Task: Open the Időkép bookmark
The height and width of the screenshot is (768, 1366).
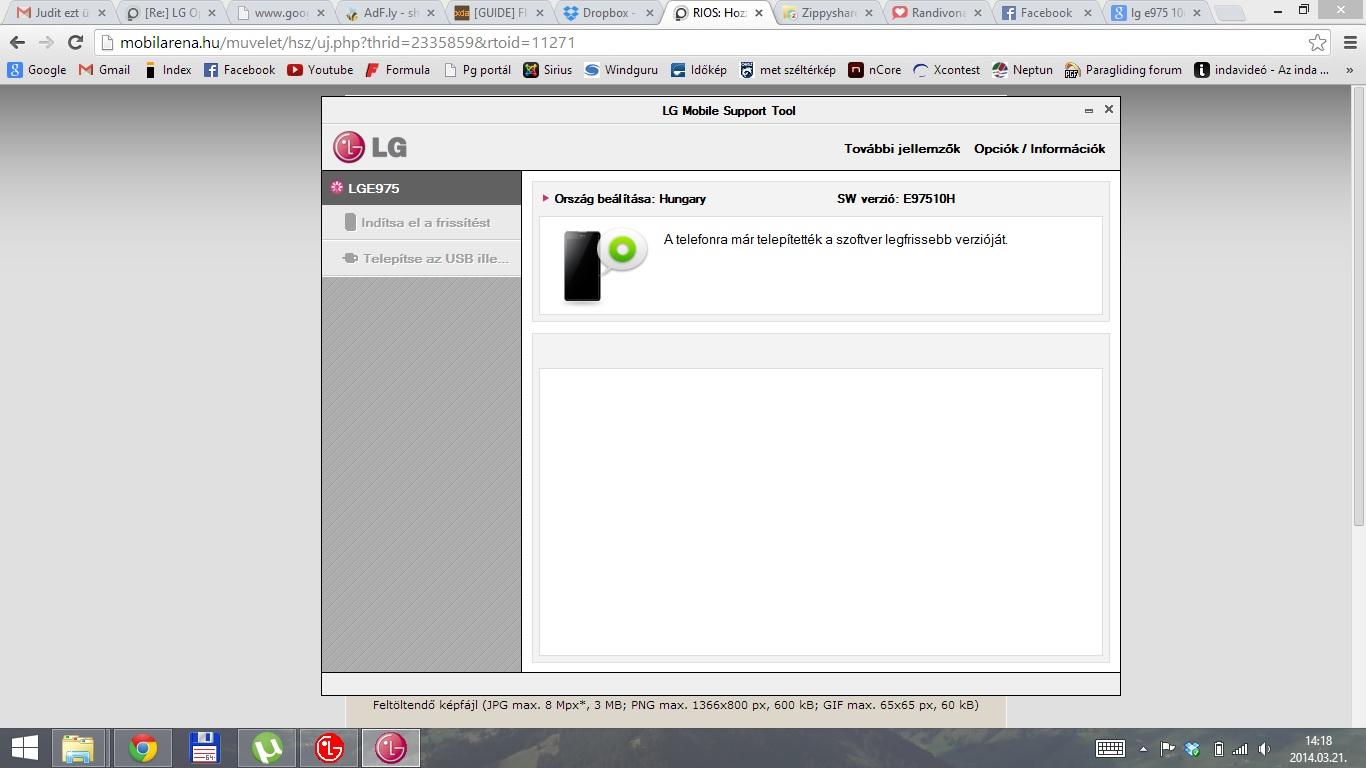Action: (699, 70)
